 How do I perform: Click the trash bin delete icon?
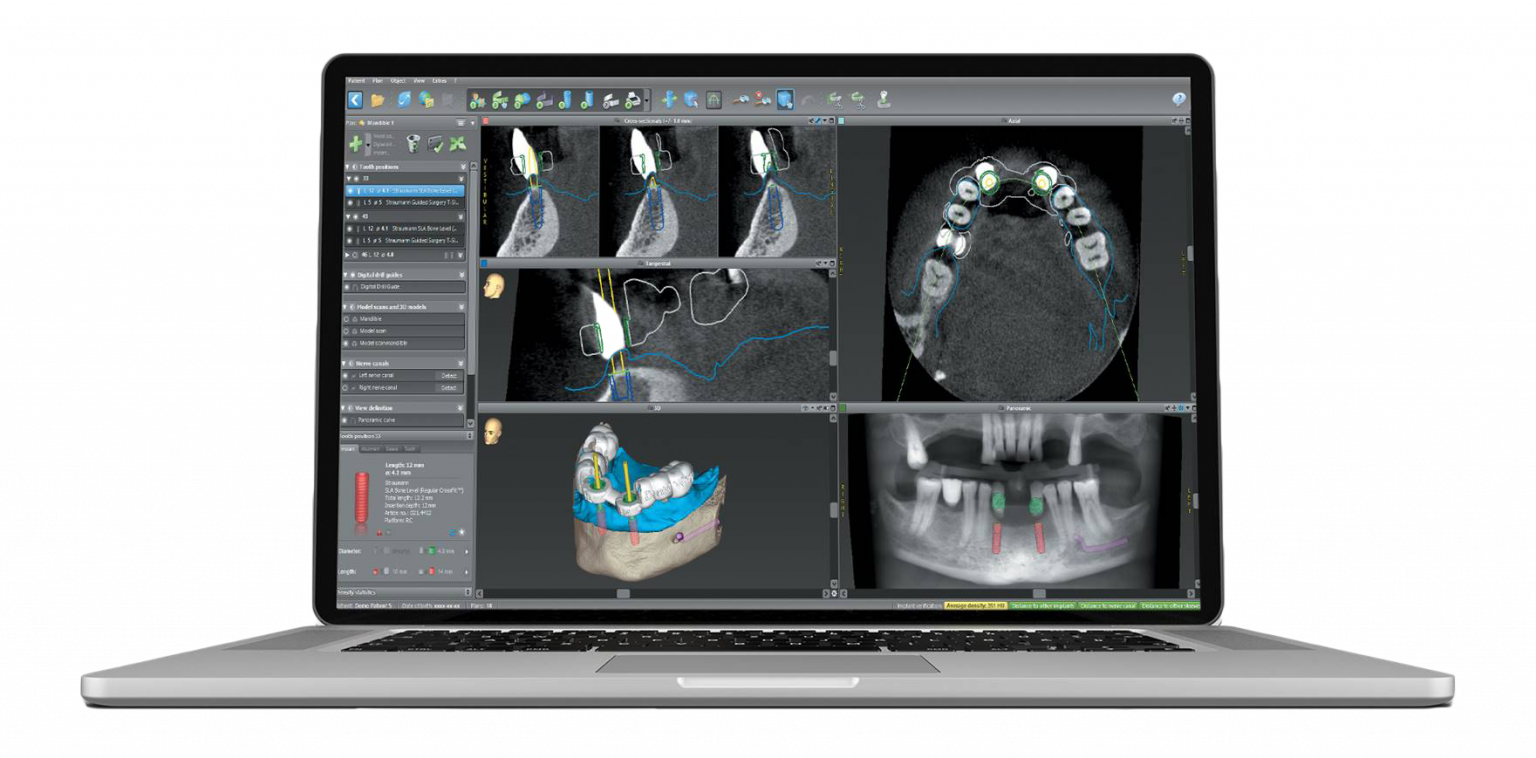coord(413,144)
